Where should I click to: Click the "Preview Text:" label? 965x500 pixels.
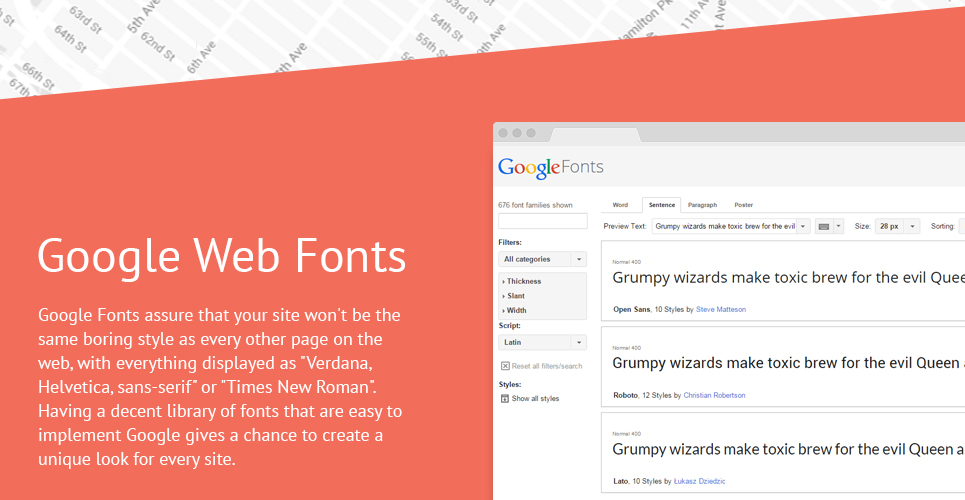[625, 227]
